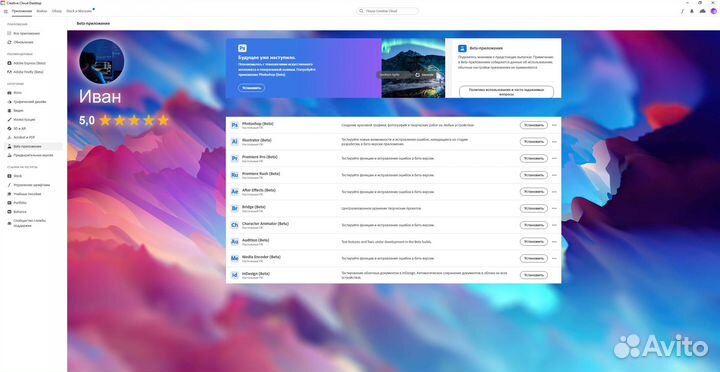
Task: Switch to the Stock и магазин tab
Action: [x=79, y=11]
